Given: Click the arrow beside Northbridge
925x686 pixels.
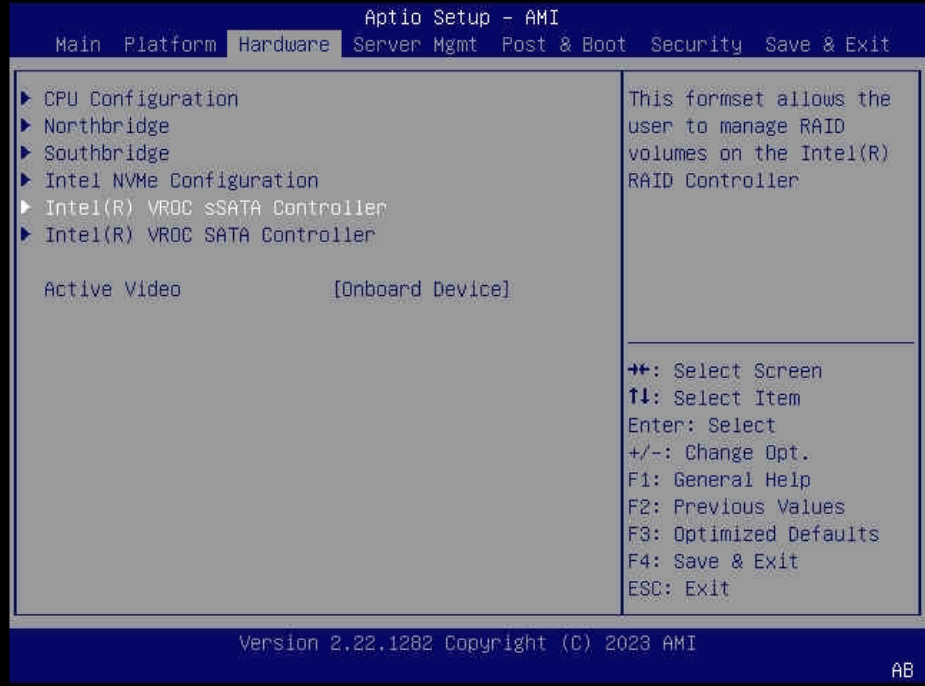Looking at the screenshot, I should (26, 125).
